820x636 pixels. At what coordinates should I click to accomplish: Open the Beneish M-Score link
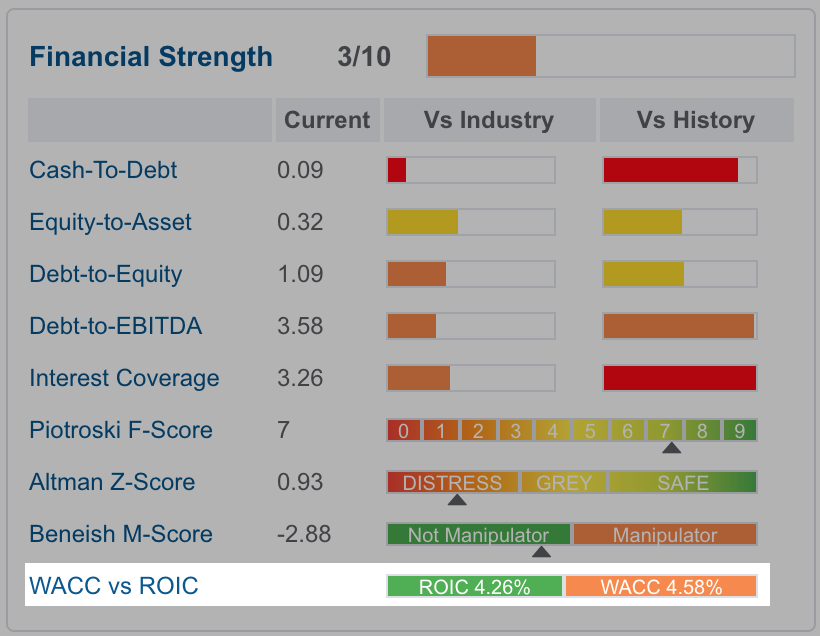point(121,534)
